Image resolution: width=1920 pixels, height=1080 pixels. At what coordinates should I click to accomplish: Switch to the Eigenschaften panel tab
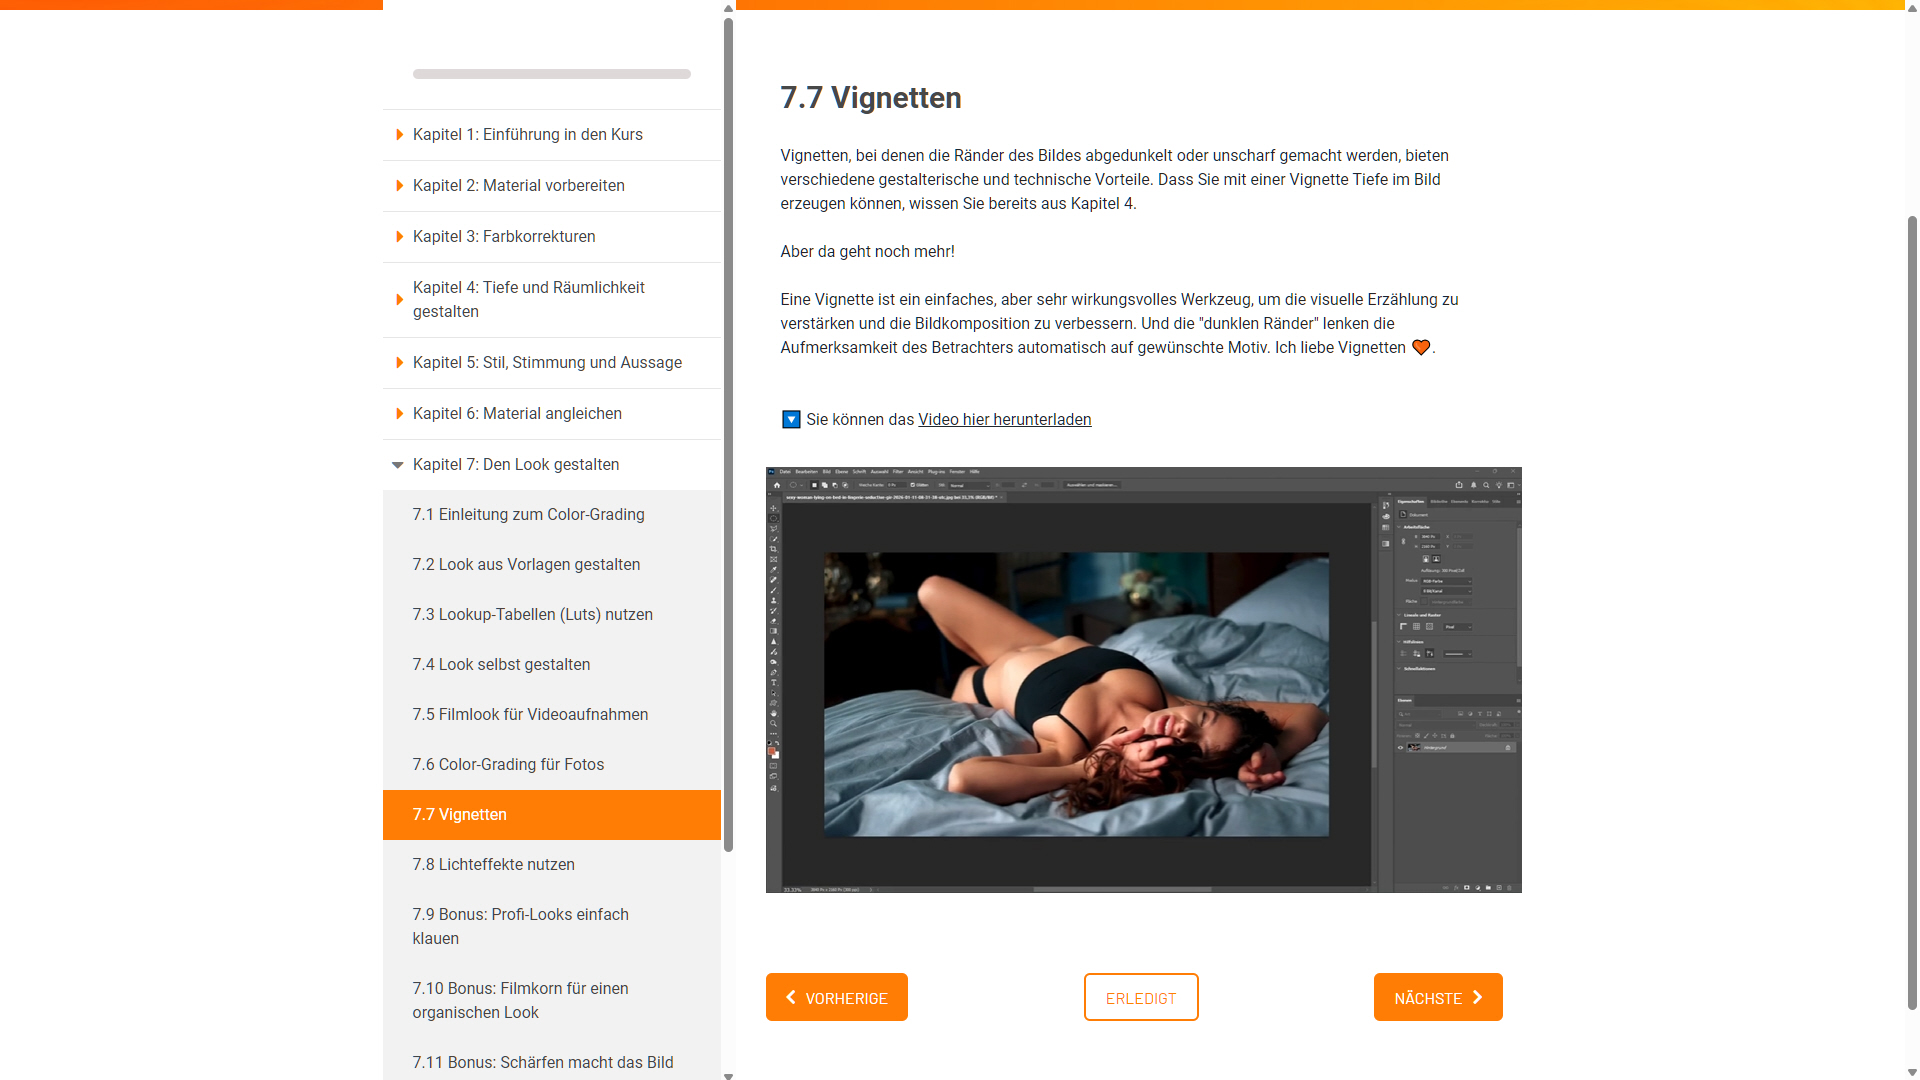pos(1412,501)
